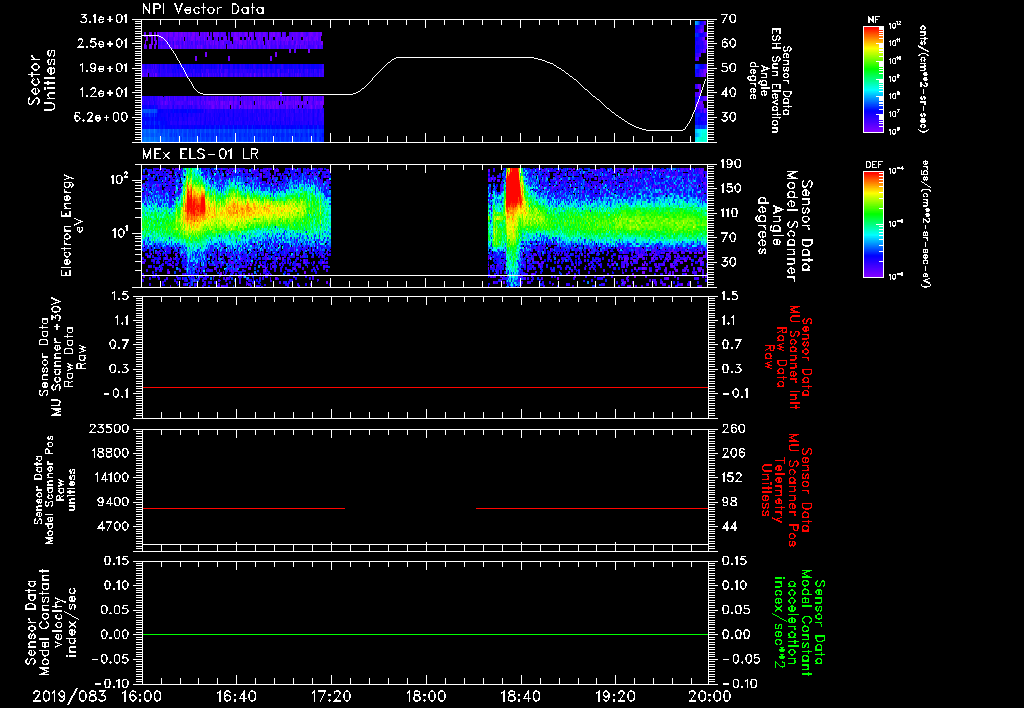The height and width of the screenshot is (708, 1024).
Task: Select the 44 telemetry tick value
Action: coord(729,526)
